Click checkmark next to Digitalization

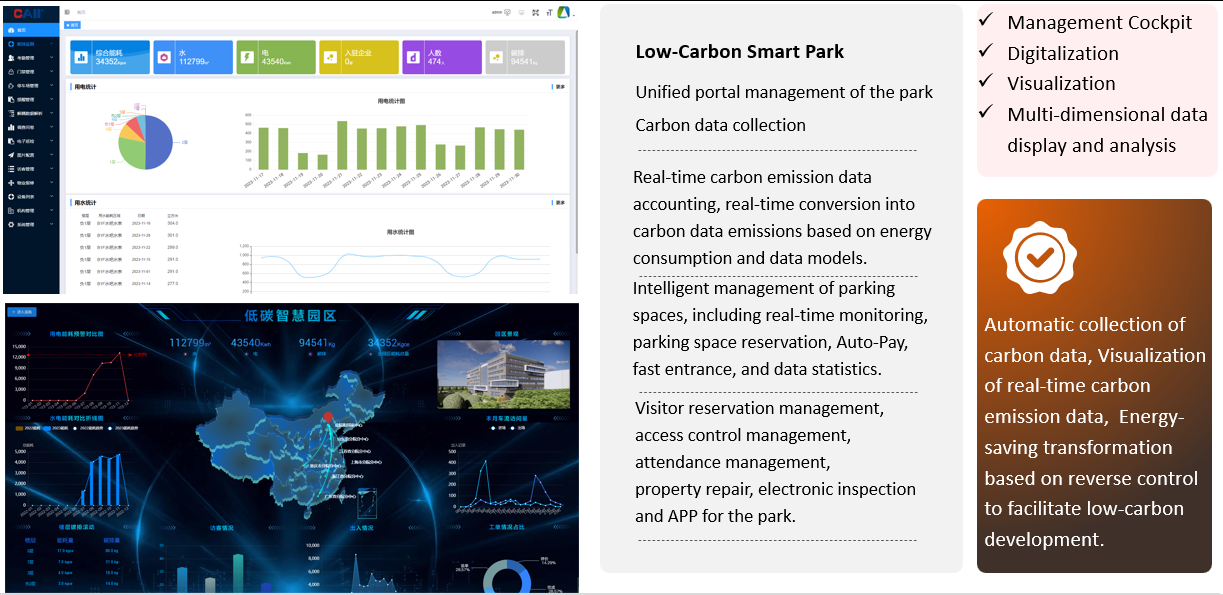point(986,50)
